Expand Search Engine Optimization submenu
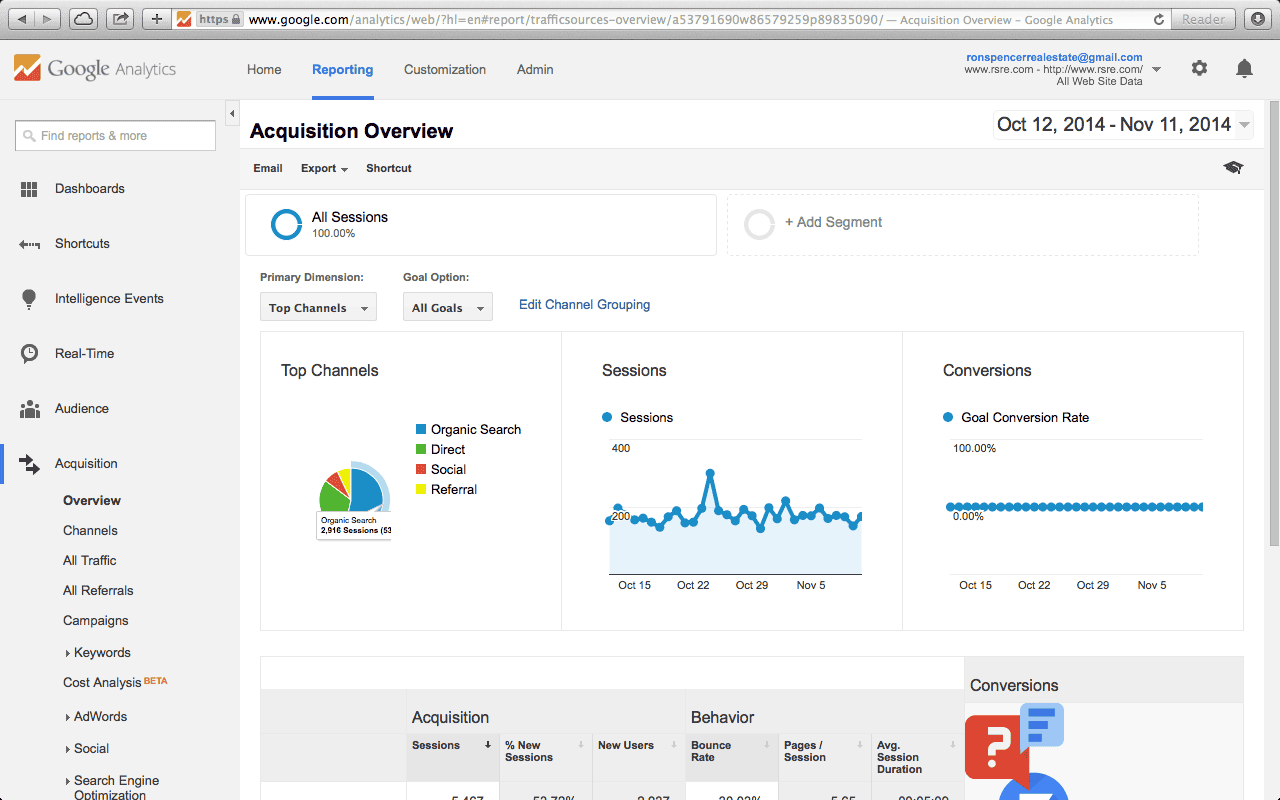 (67, 782)
